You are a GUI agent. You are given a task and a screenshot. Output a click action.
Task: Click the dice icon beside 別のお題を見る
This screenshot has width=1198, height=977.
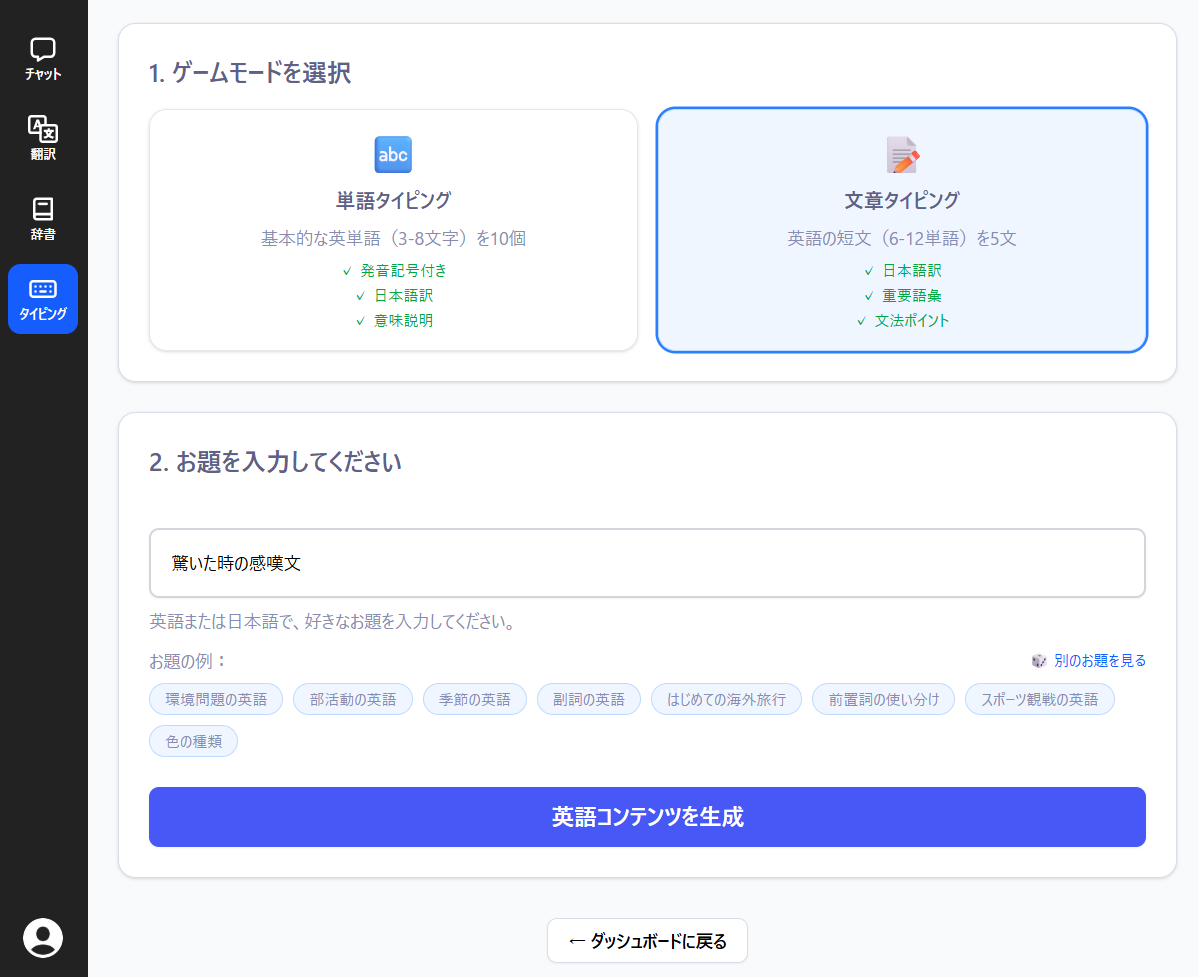1038,661
